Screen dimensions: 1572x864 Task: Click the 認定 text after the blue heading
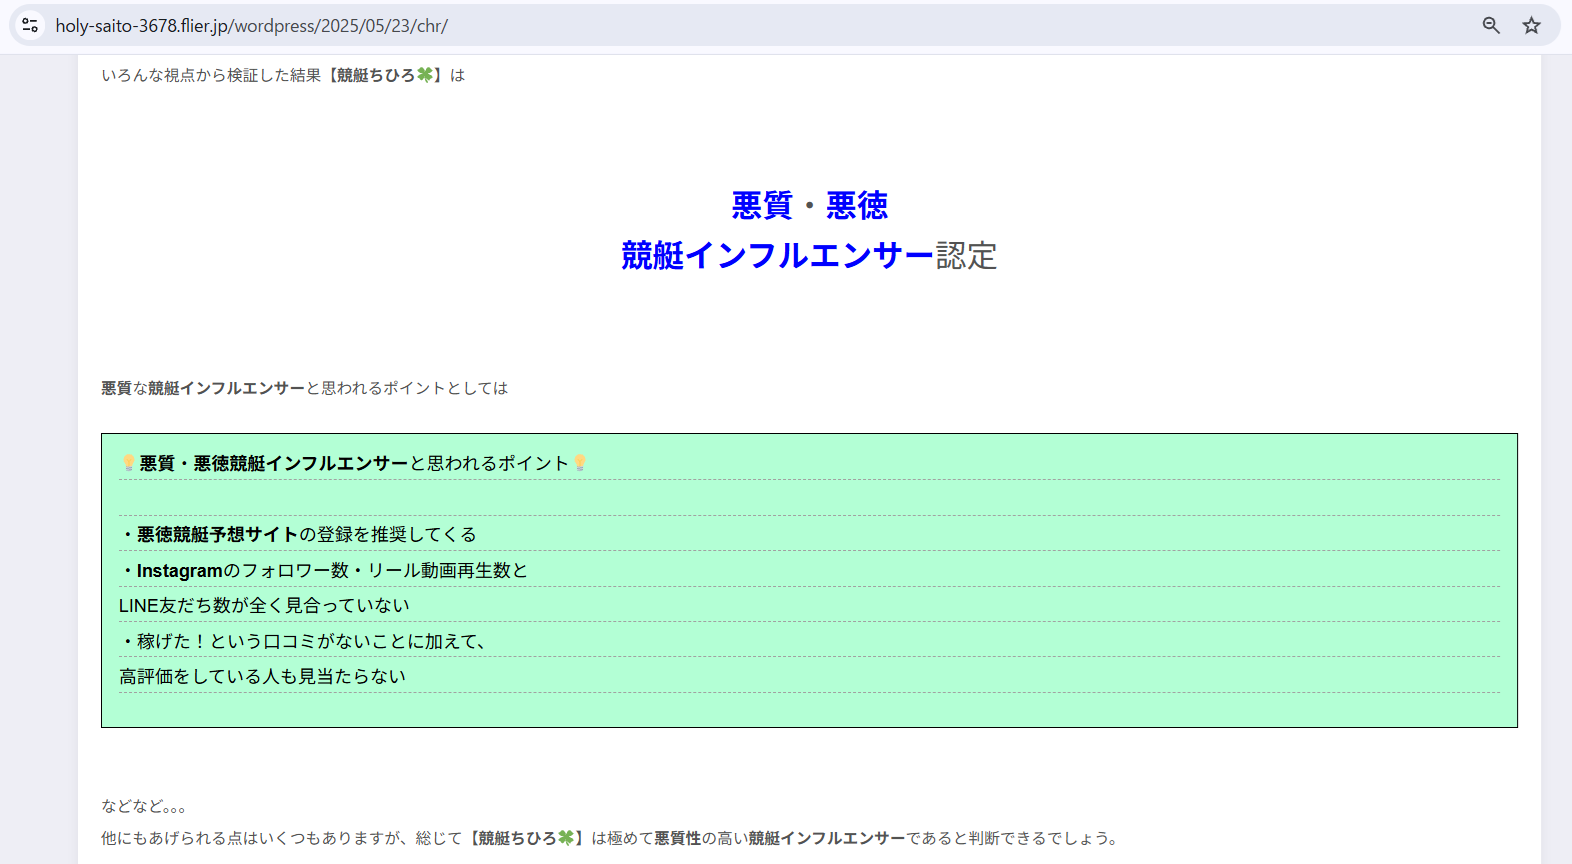[x=966, y=255]
